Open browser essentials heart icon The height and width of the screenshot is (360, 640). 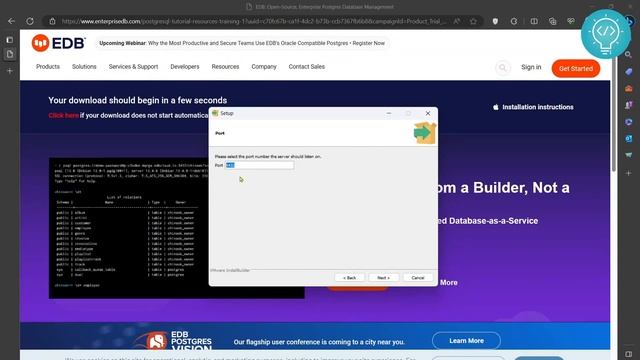point(571,21)
